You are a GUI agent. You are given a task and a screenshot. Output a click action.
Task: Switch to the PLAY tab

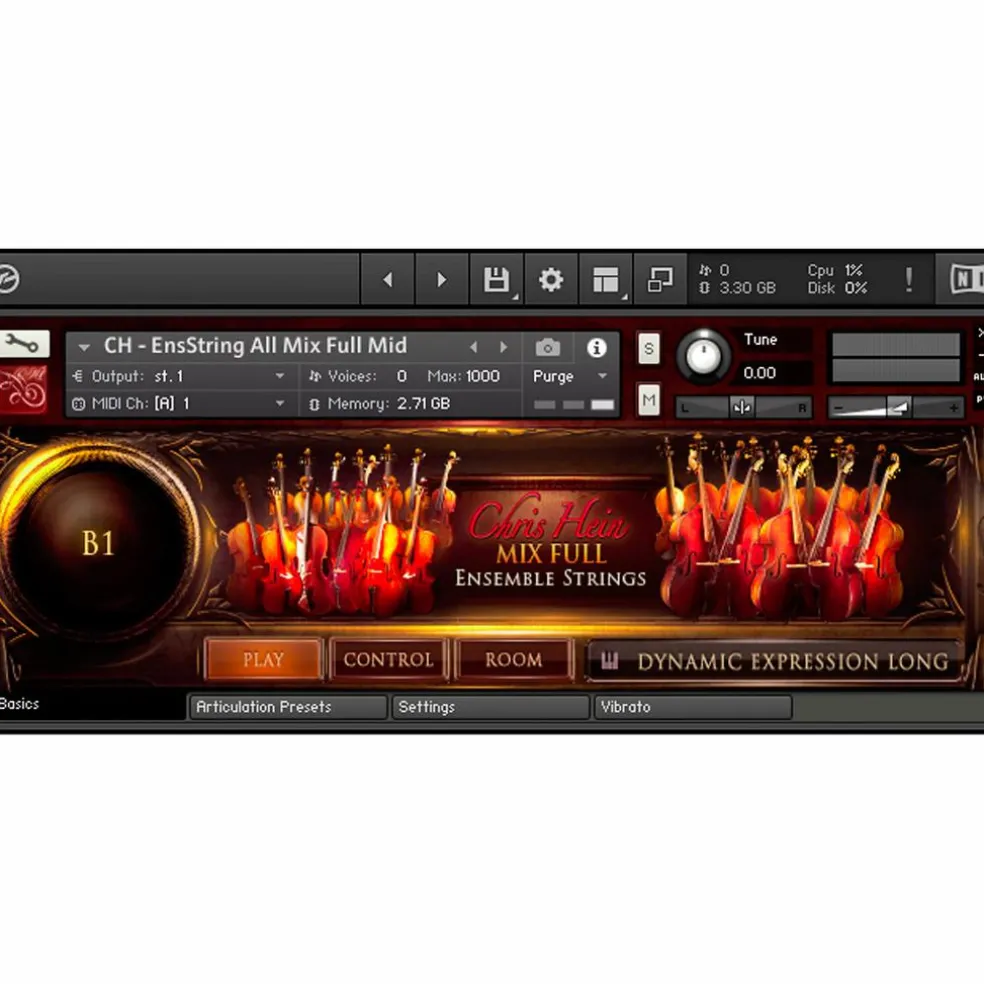tap(264, 660)
